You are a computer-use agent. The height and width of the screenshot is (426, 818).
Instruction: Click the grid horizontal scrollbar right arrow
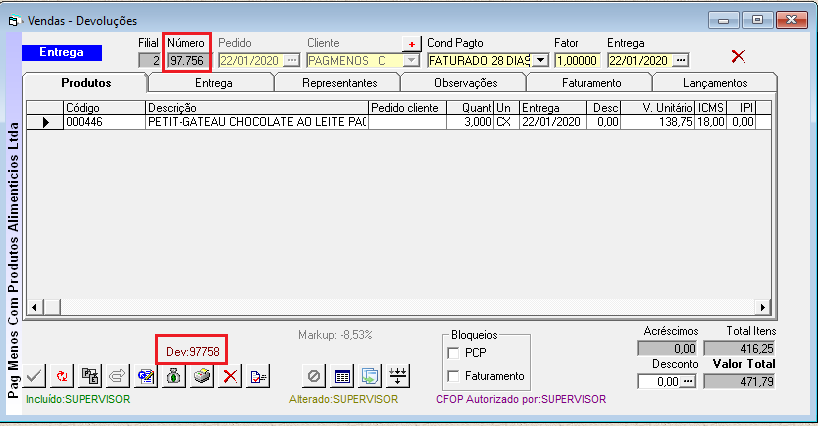point(762,308)
